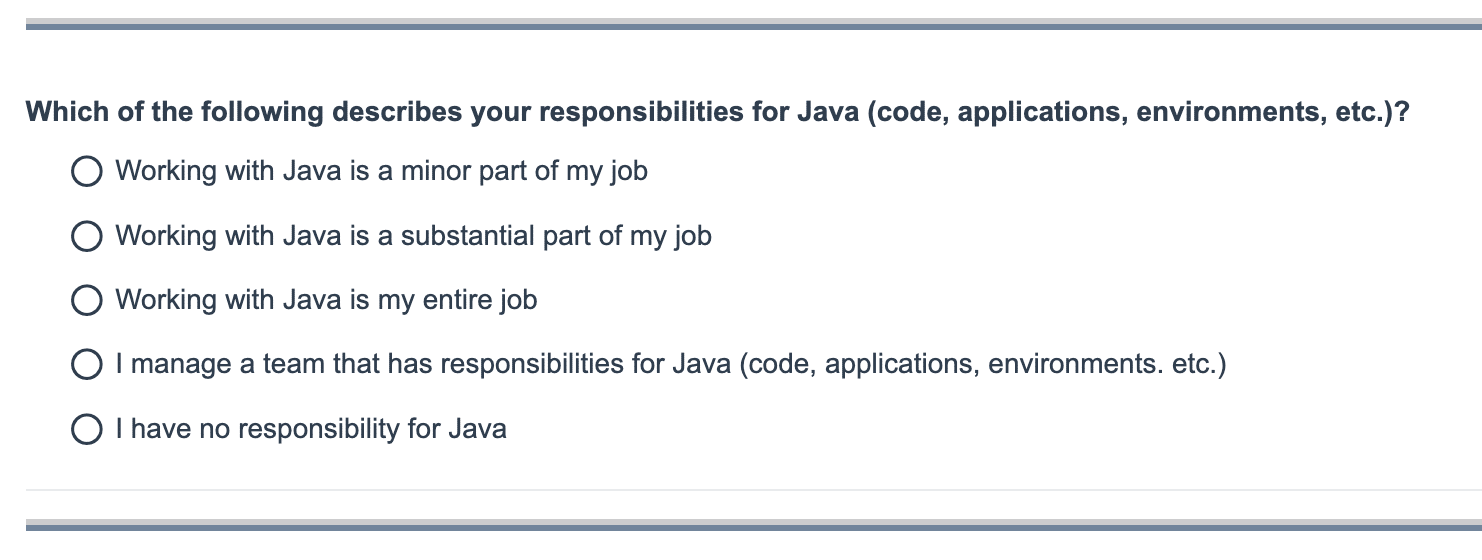The height and width of the screenshot is (560, 1482).
Task: Click the word 'minor' in the first option
Action: 436,172
